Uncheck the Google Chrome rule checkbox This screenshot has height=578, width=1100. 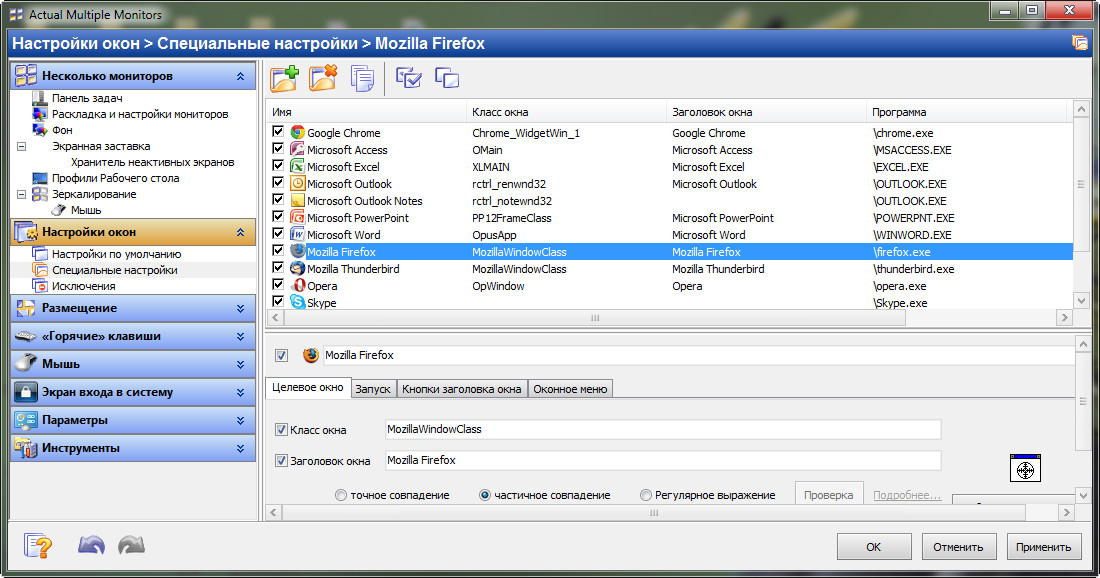click(x=278, y=131)
